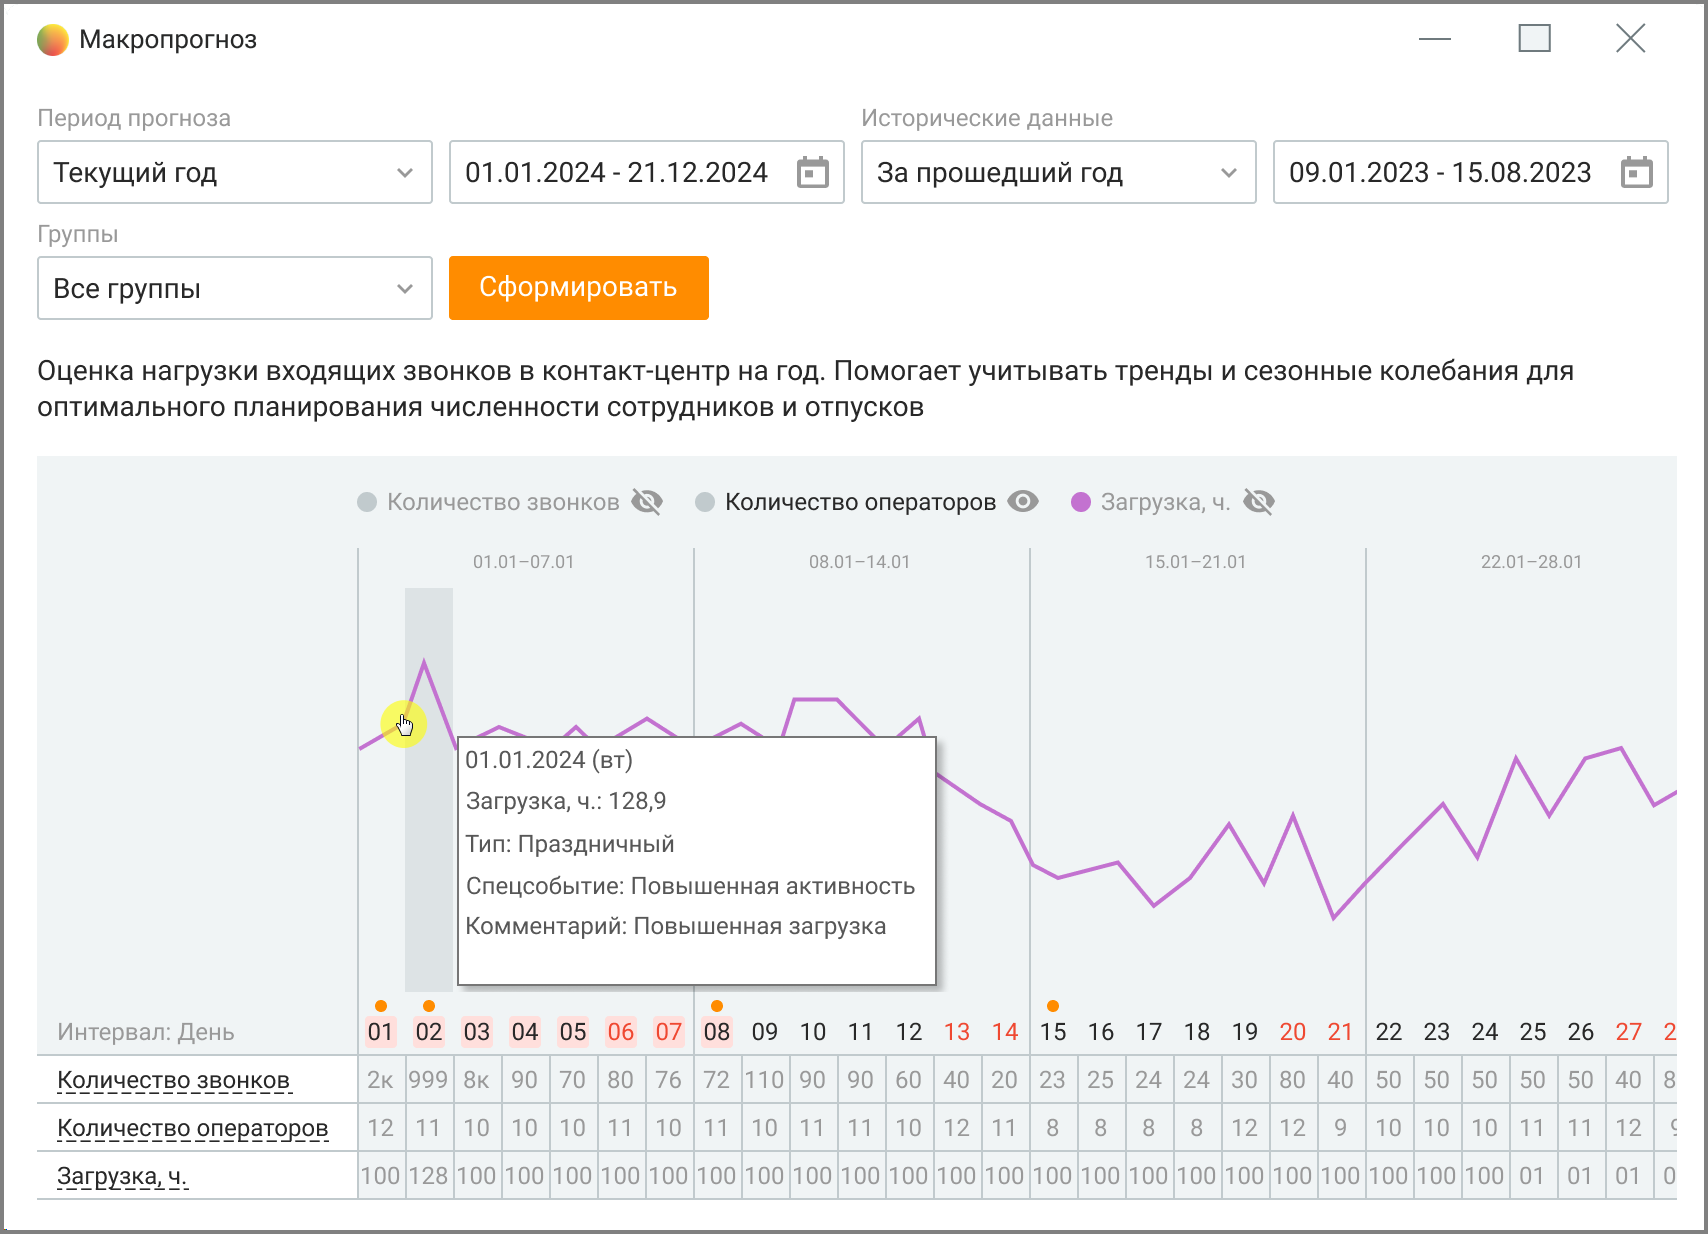Click the event marker dot above day 01

pyautogui.click(x=381, y=1006)
